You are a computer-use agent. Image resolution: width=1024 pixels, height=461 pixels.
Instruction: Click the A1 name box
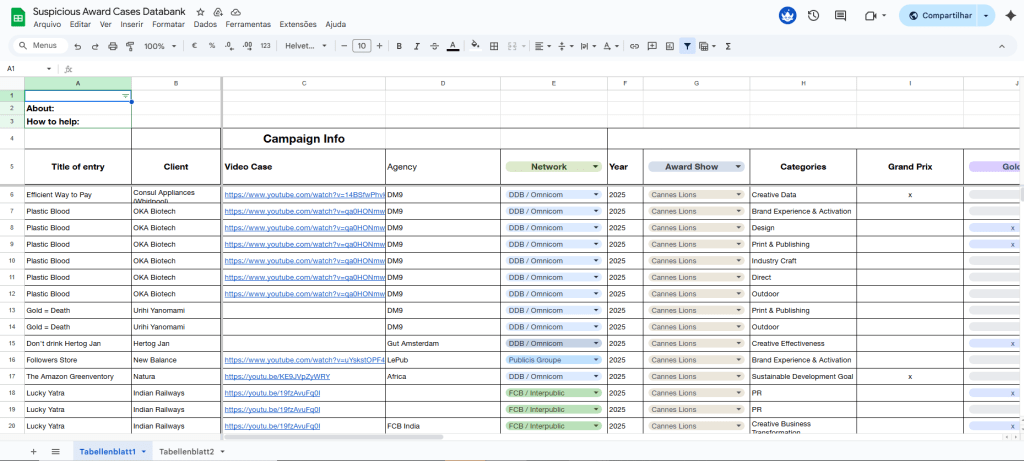[x=29, y=69]
